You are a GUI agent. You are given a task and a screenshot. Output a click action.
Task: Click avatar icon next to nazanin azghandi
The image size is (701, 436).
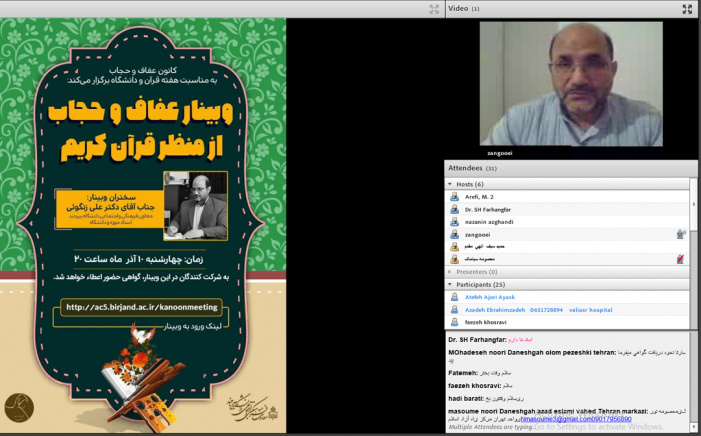coord(454,222)
